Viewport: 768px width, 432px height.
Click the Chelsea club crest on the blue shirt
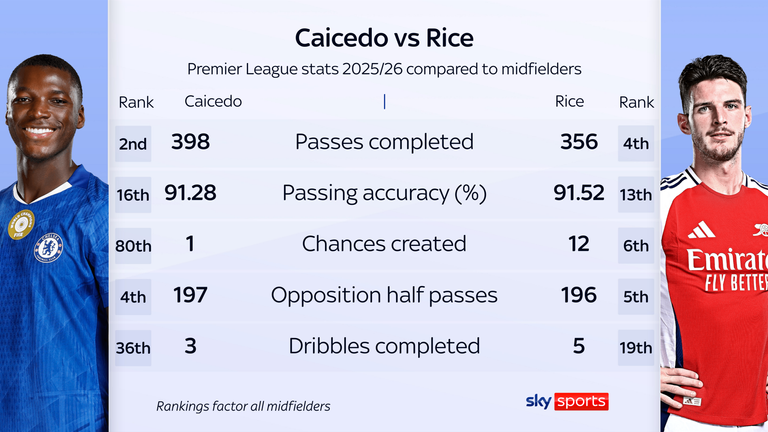click(48, 247)
